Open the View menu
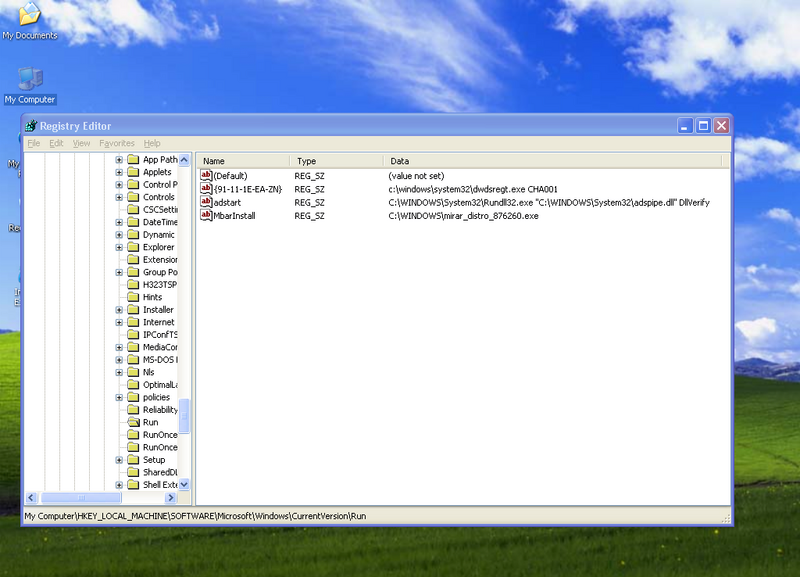 [81, 143]
